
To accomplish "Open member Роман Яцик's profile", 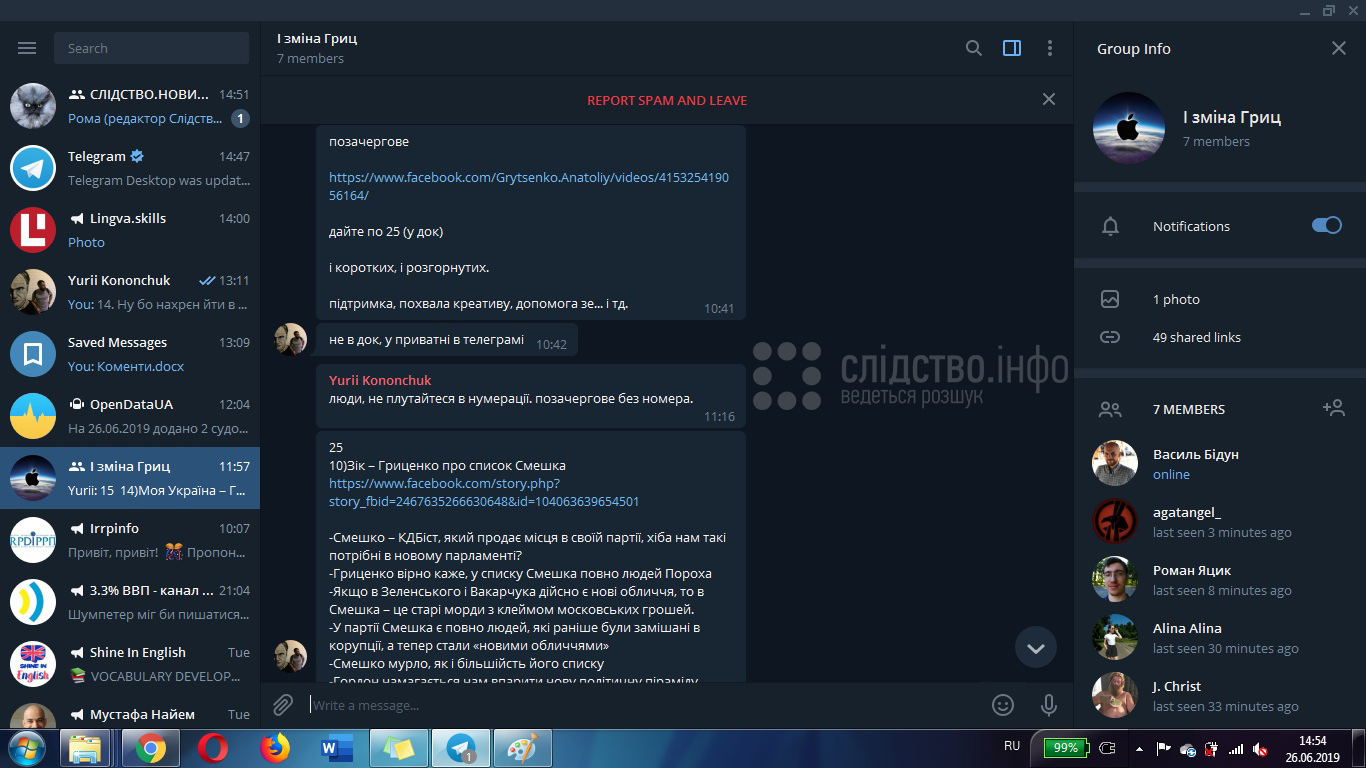I will point(1220,579).
